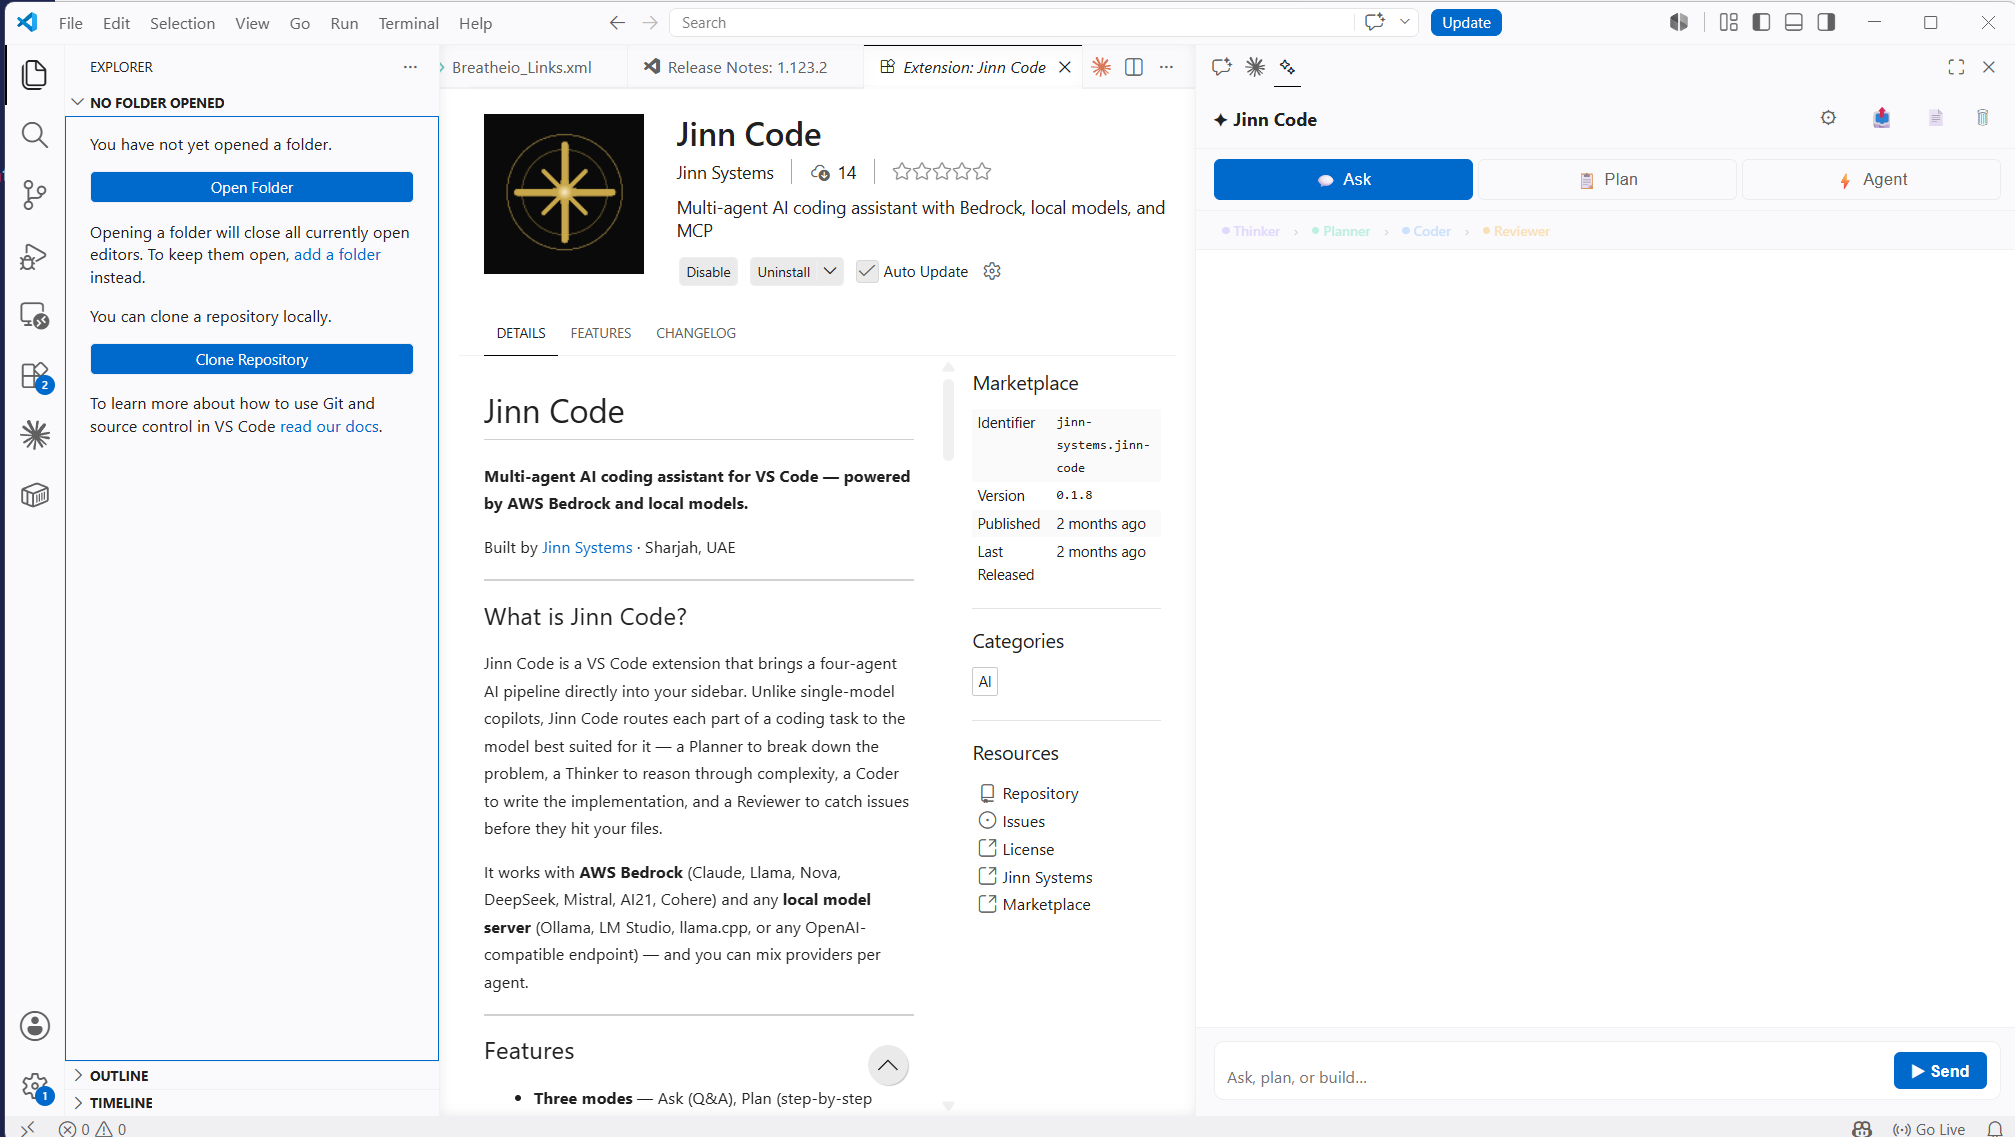Follow the 'add a folder' link
Image resolution: width=2015 pixels, height=1137 pixels.
click(x=337, y=255)
